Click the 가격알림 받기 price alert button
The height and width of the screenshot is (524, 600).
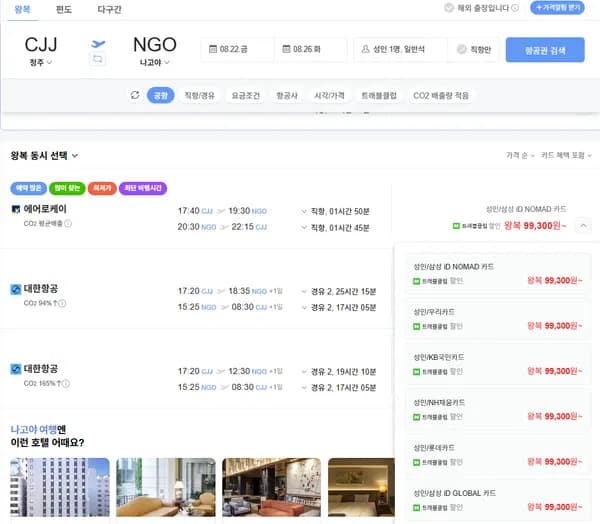click(x=557, y=8)
